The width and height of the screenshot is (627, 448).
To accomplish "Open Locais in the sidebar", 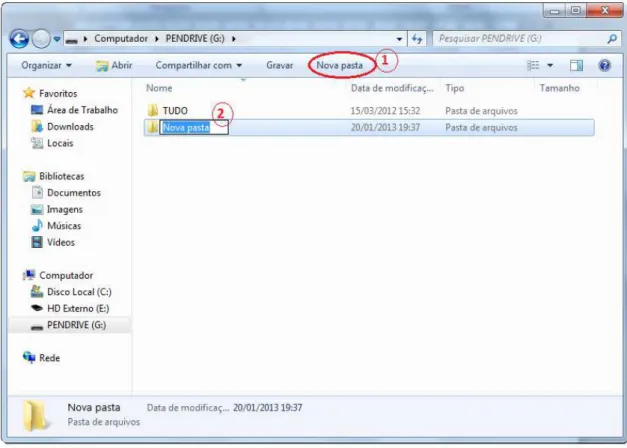I will [x=60, y=143].
